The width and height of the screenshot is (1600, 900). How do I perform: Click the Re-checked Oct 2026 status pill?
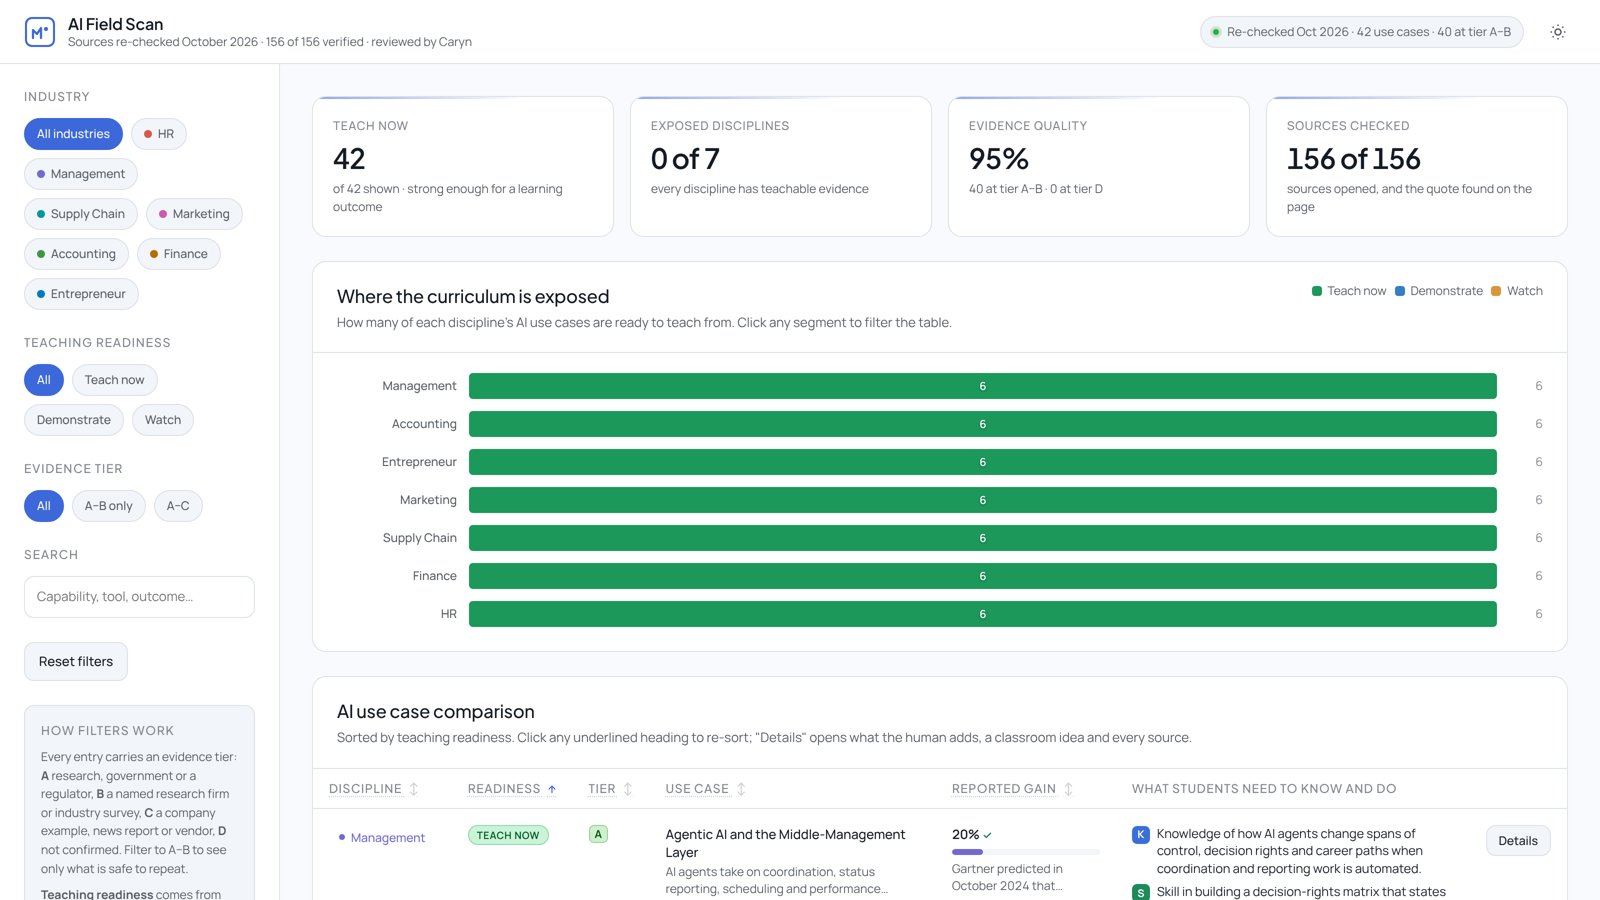click(1362, 32)
